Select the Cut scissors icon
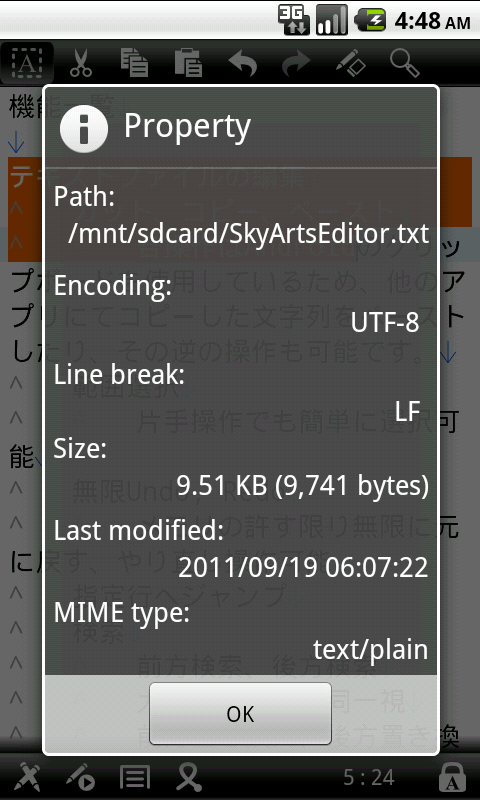Viewport: 480px width, 800px height. (81, 63)
